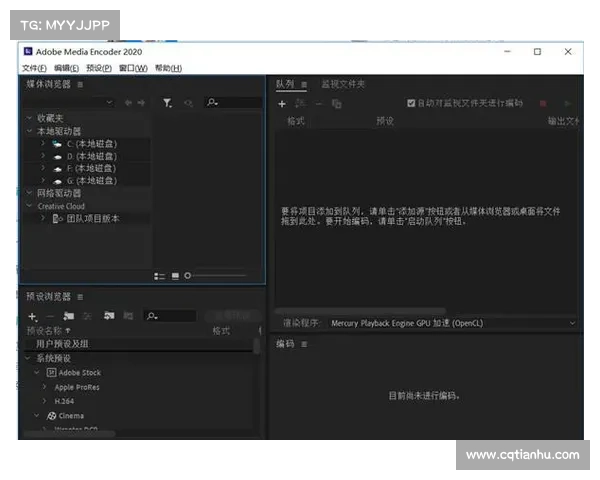Click the delete preset minus icon
Screen dimensions: 600x480
point(50,317)
